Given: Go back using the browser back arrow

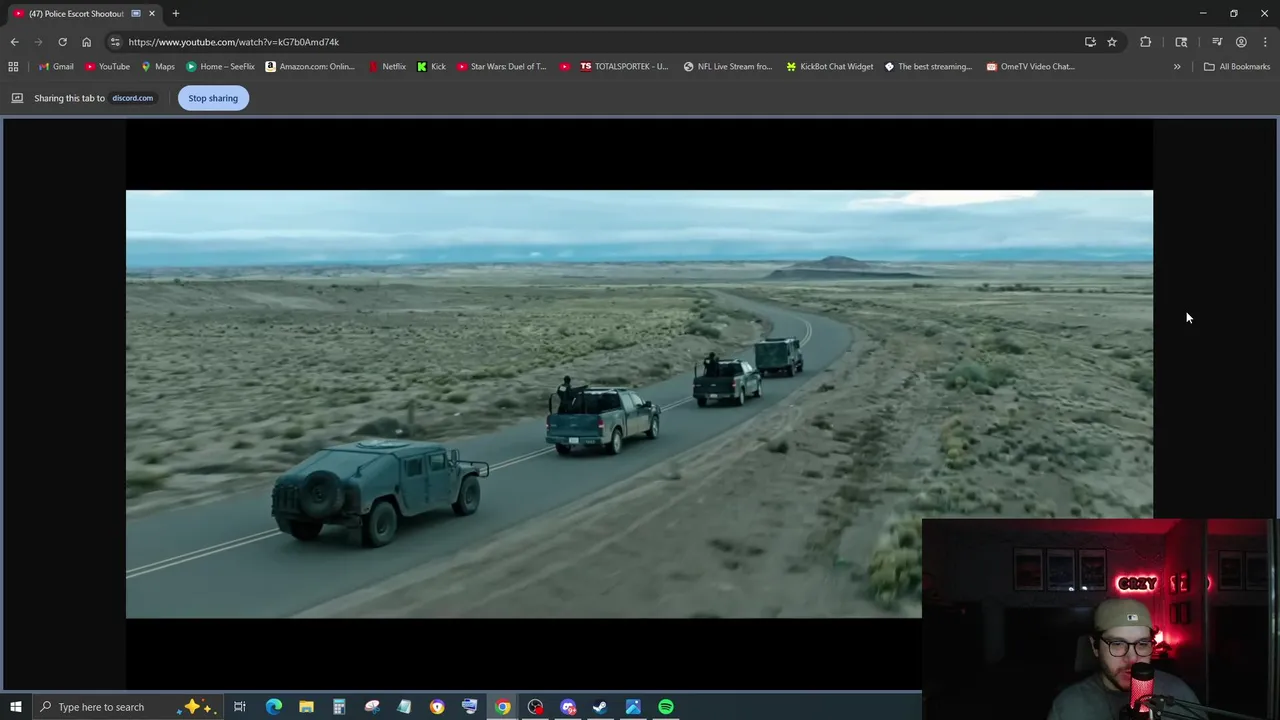Looking at the screenshot, I should coord(14,42).
